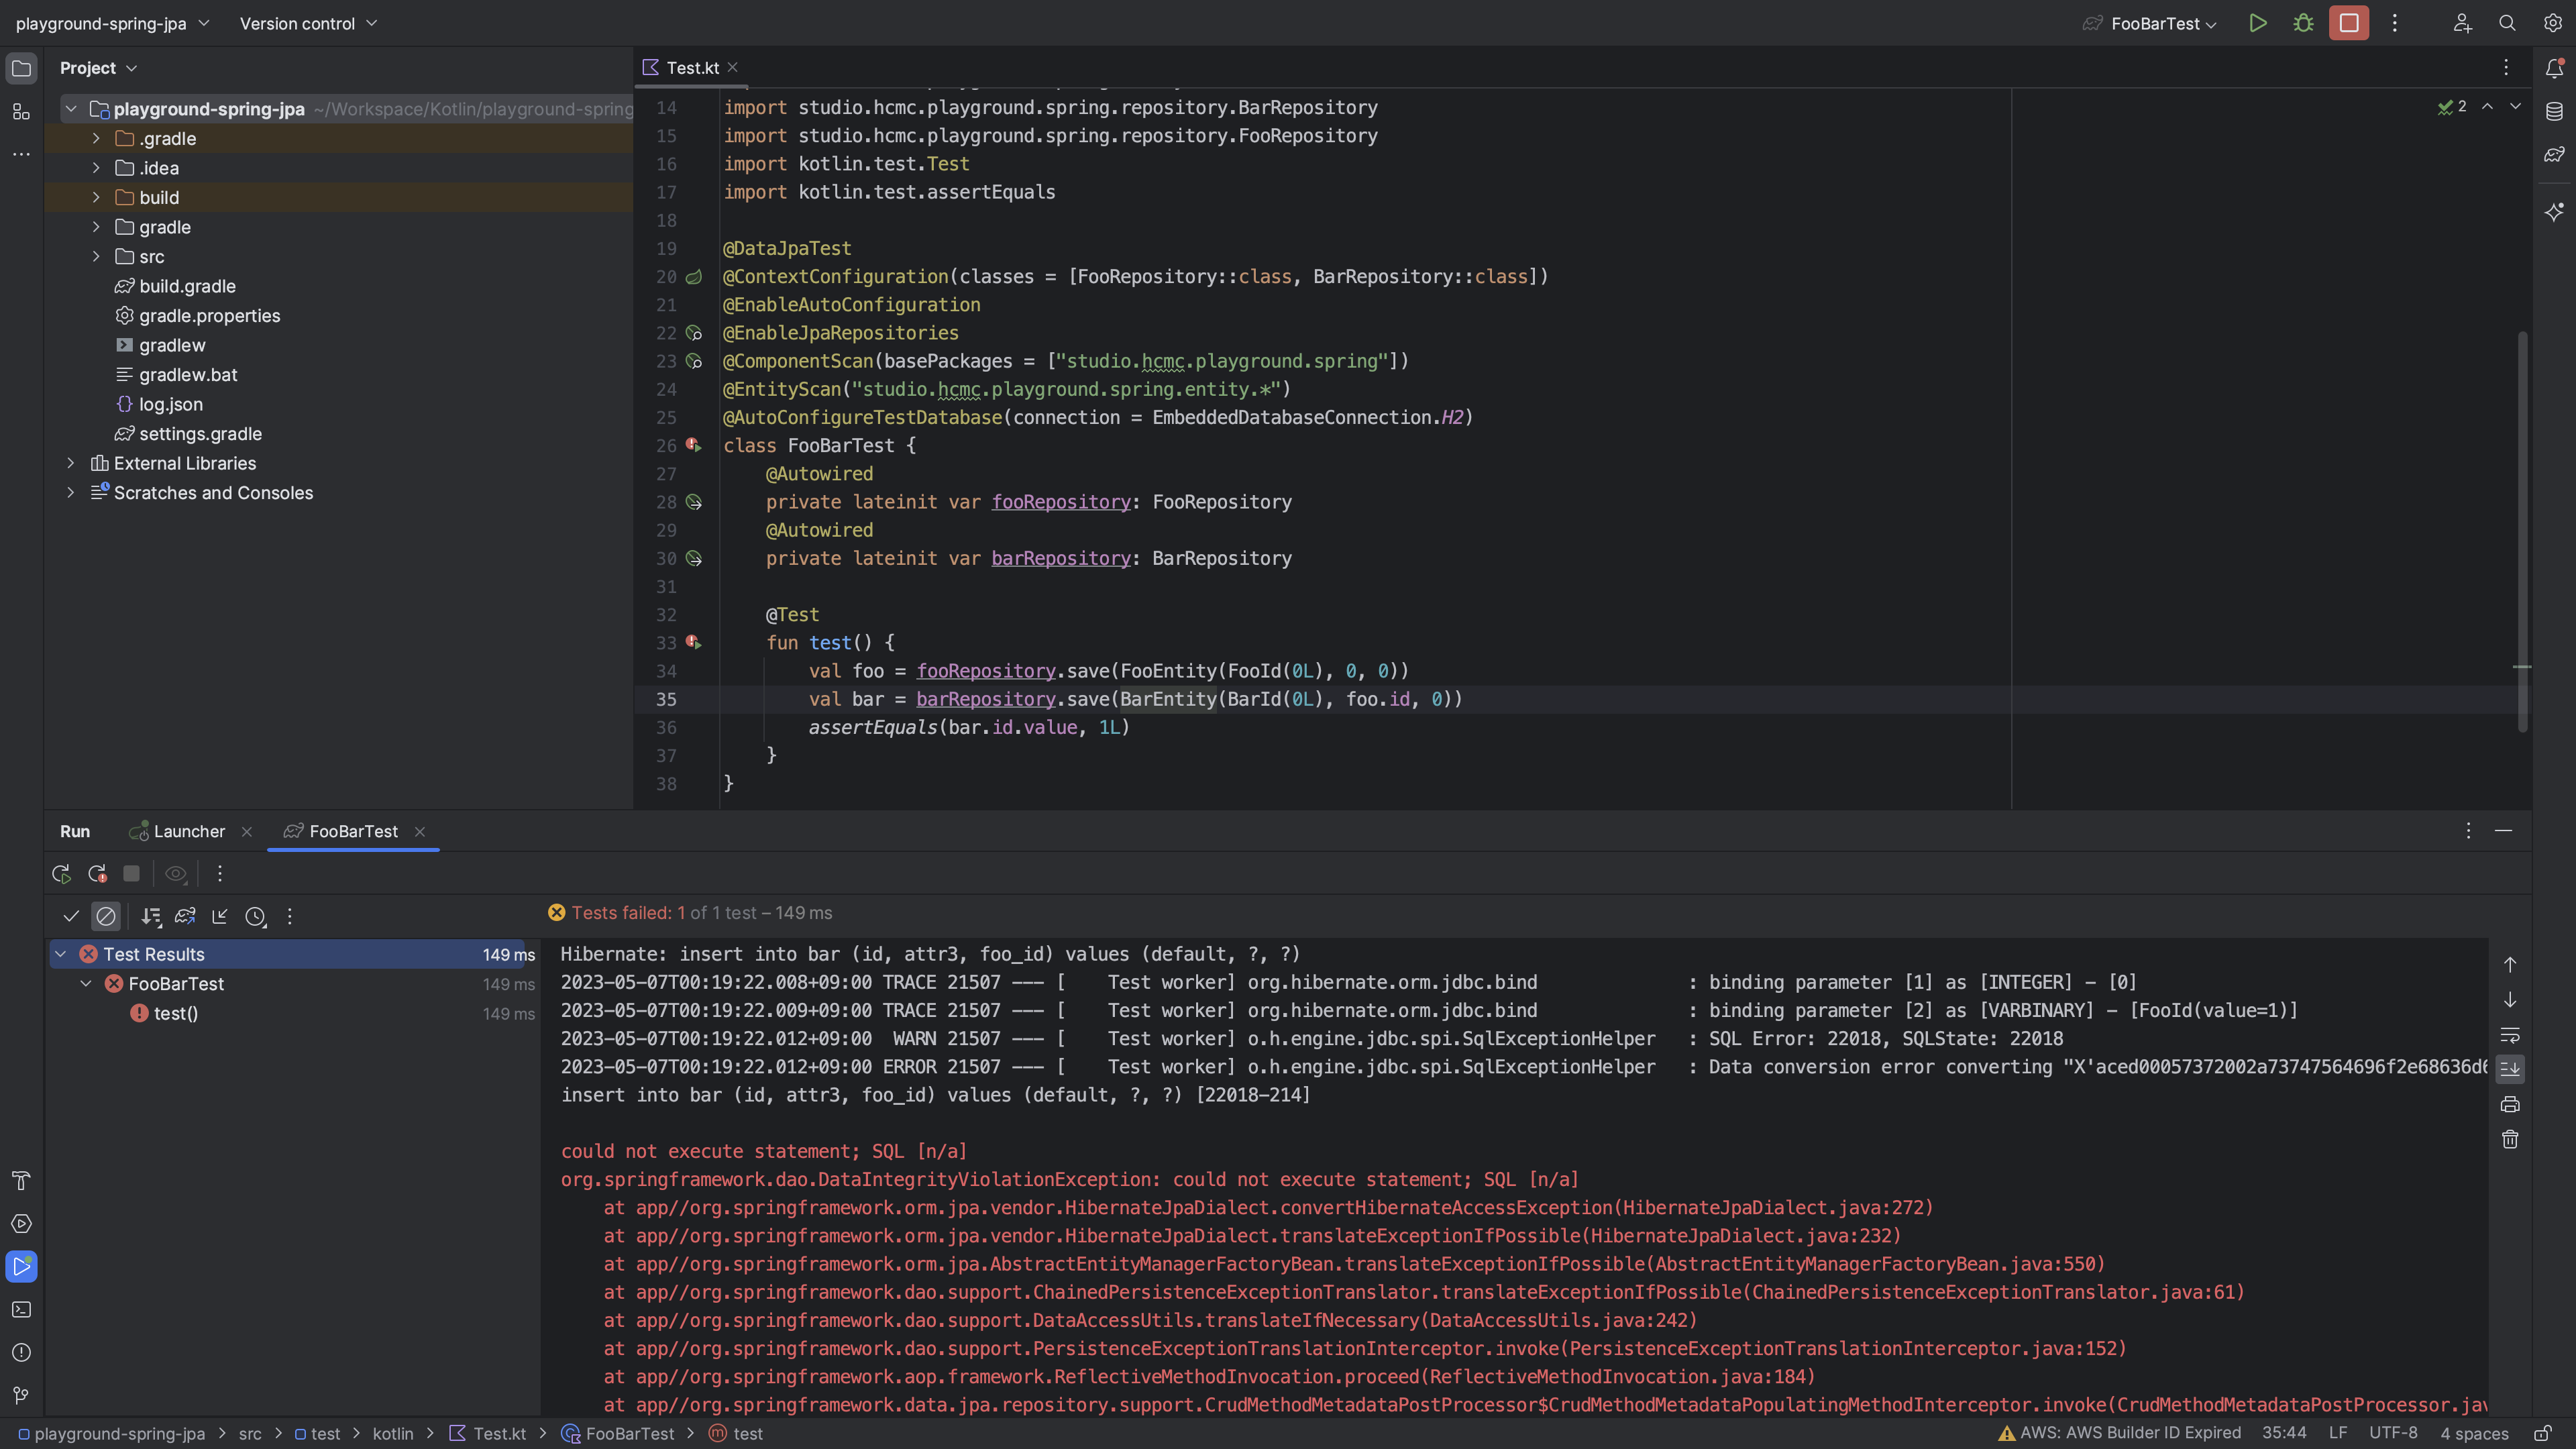The height and width of the screenshot is (1449, 2576).
Task: Rerun failed tests in Run panel
Action: pos(97,874)
